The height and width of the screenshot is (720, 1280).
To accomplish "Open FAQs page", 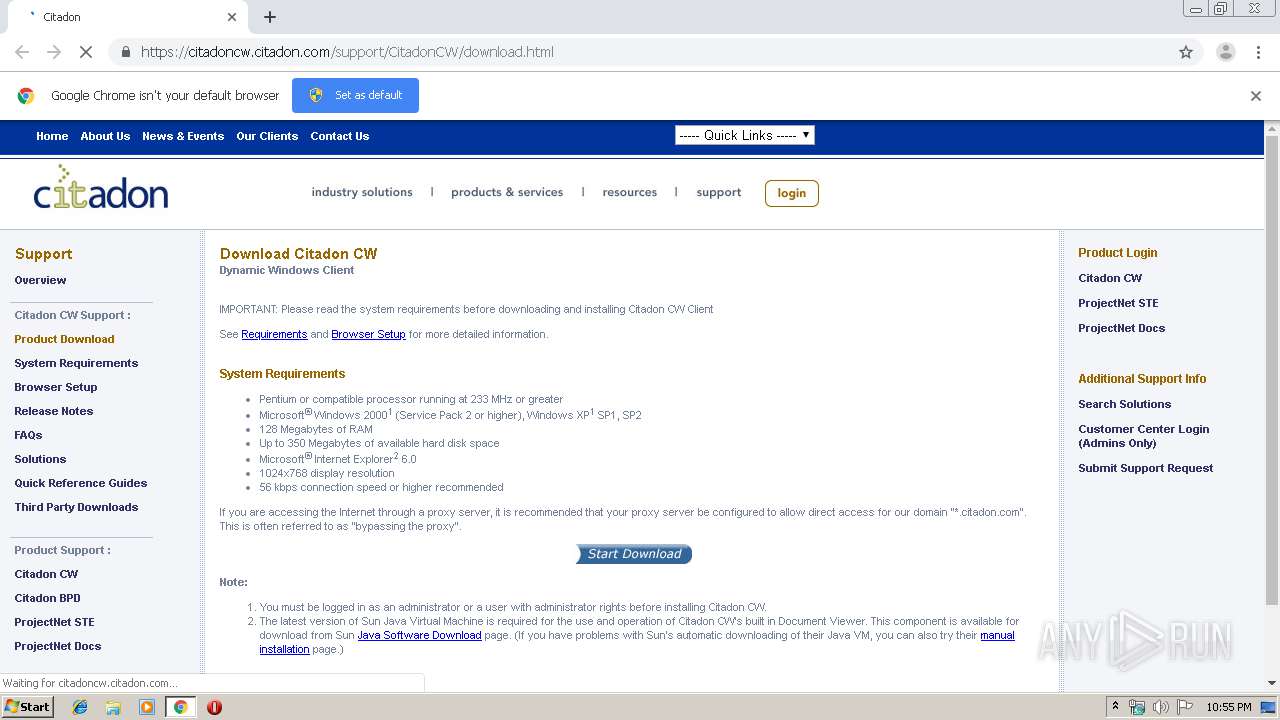I will [x=28, y=435].
